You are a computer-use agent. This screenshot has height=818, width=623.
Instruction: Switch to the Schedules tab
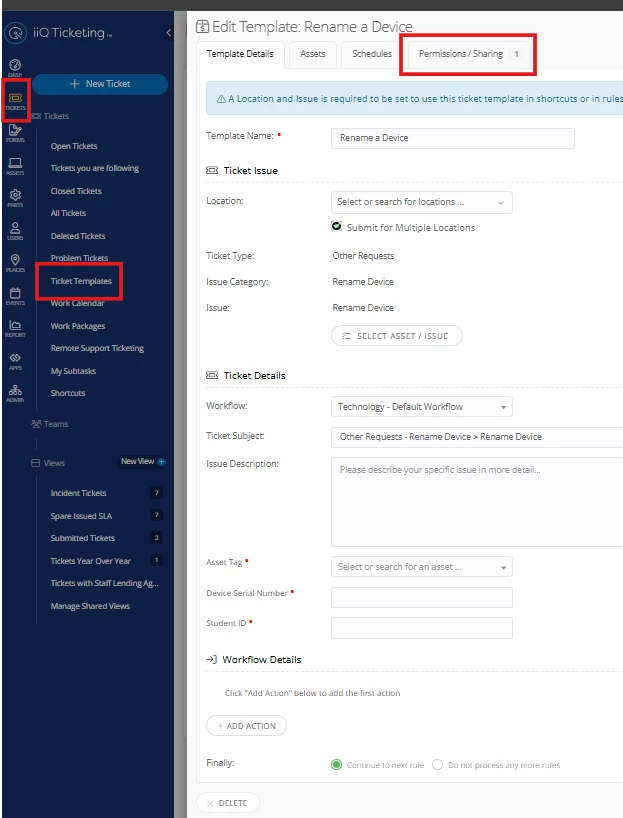pos(372,54)
